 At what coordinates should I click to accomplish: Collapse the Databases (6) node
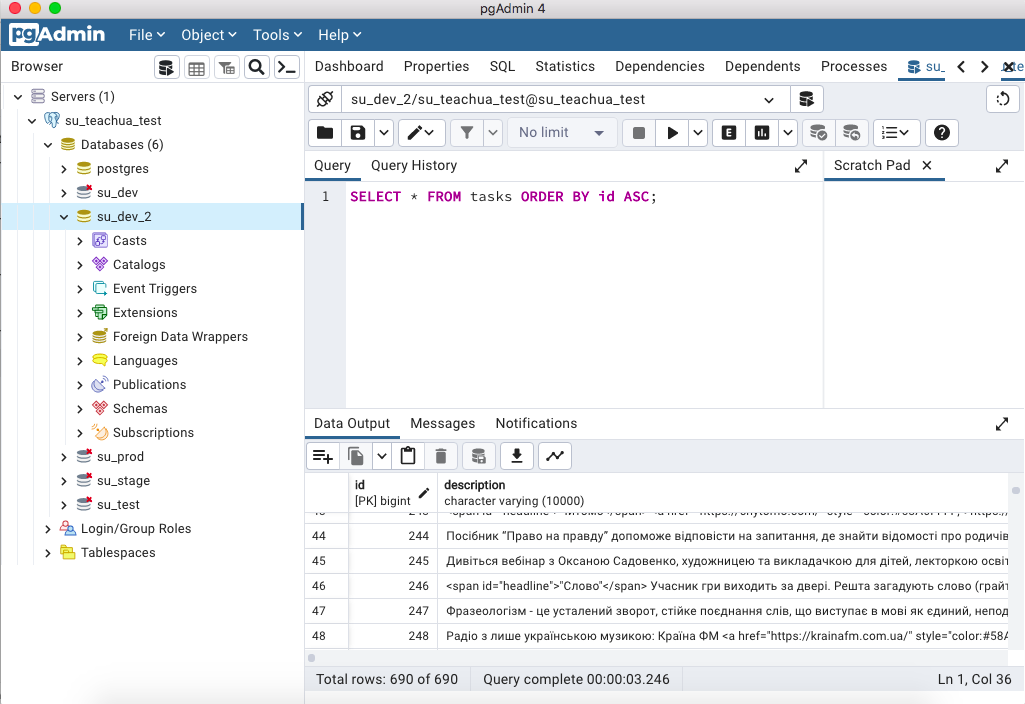(48, 144)
